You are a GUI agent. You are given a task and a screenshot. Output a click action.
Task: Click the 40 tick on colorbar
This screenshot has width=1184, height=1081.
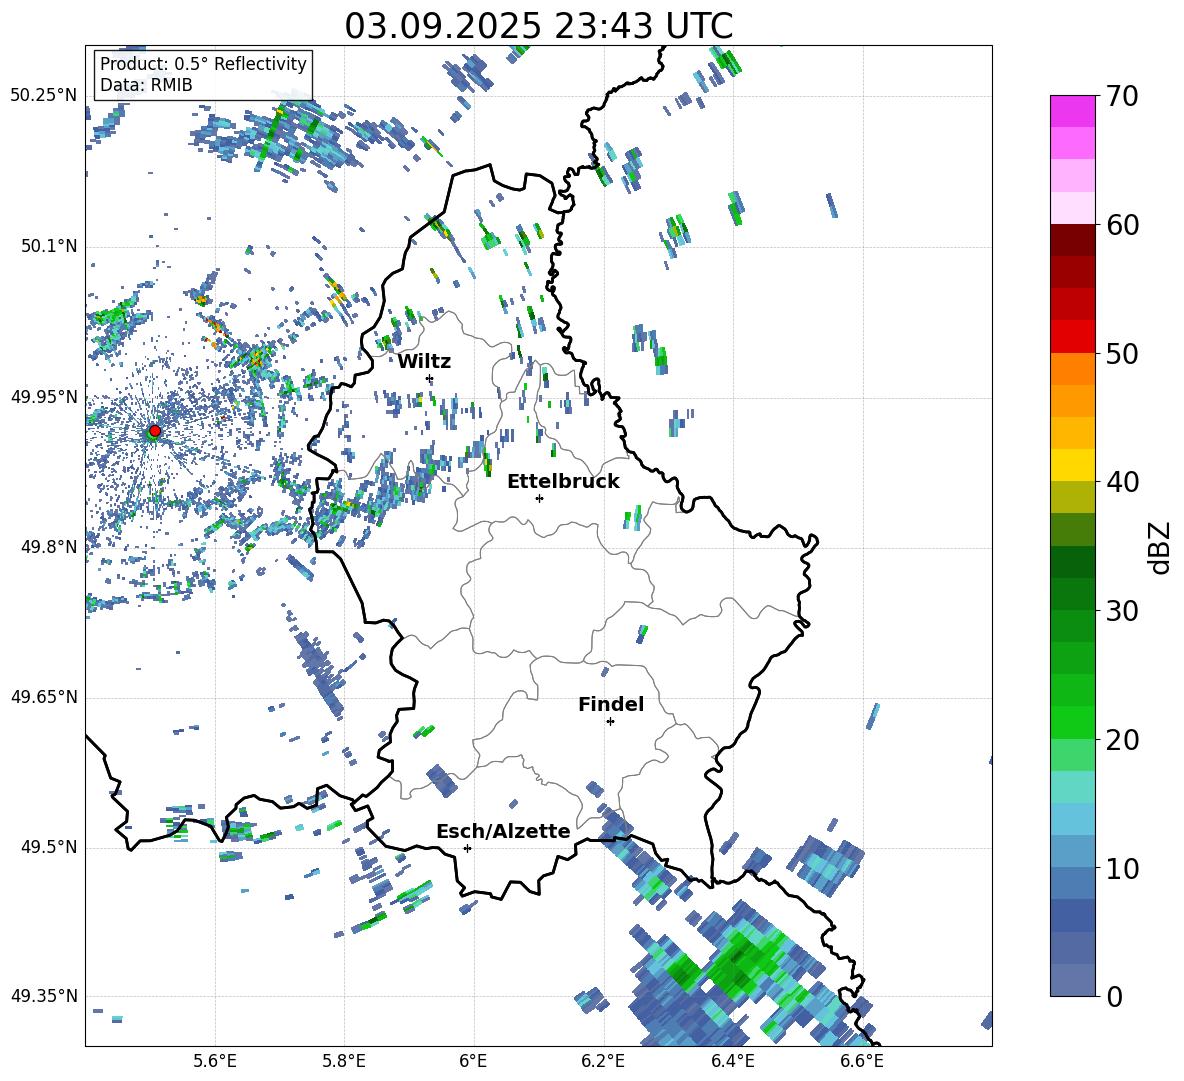click(x=1122, y=482)
